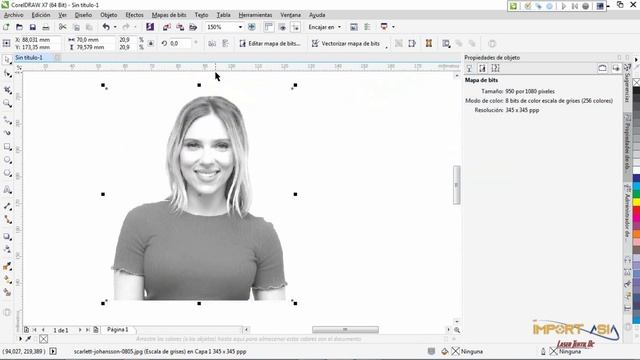The image size is (640, 360).
Task: Click the Cut scissors icon
Action: tap(62, 27)
